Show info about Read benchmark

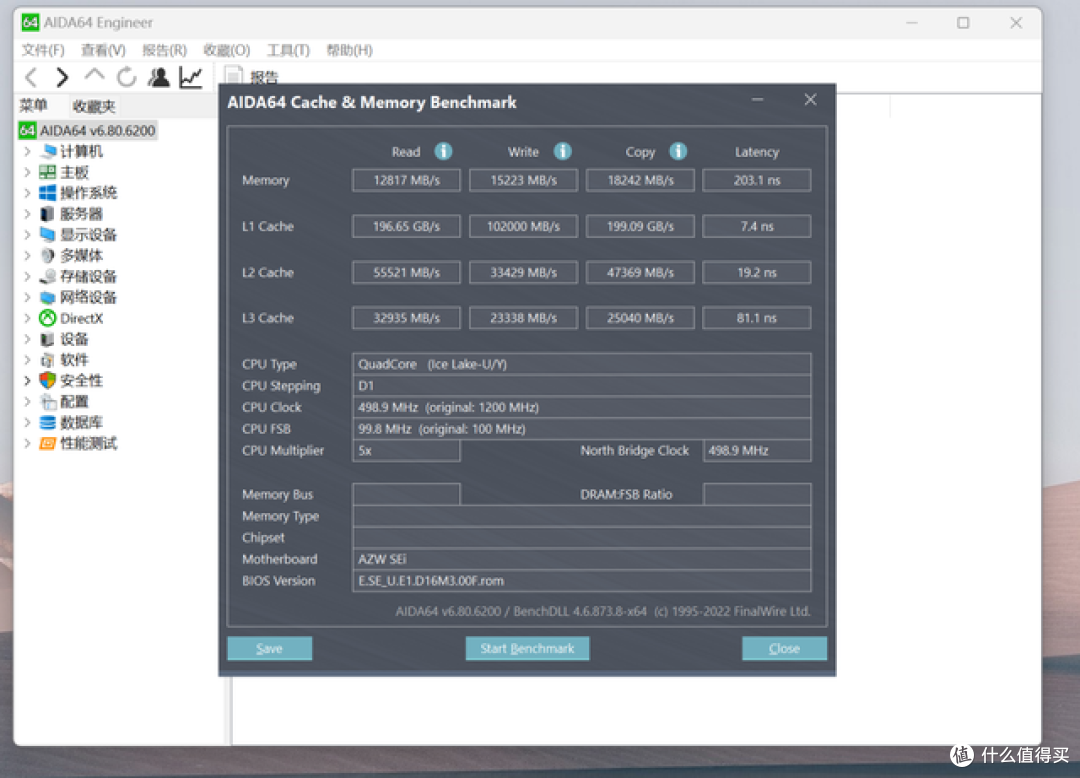(443, 151)
